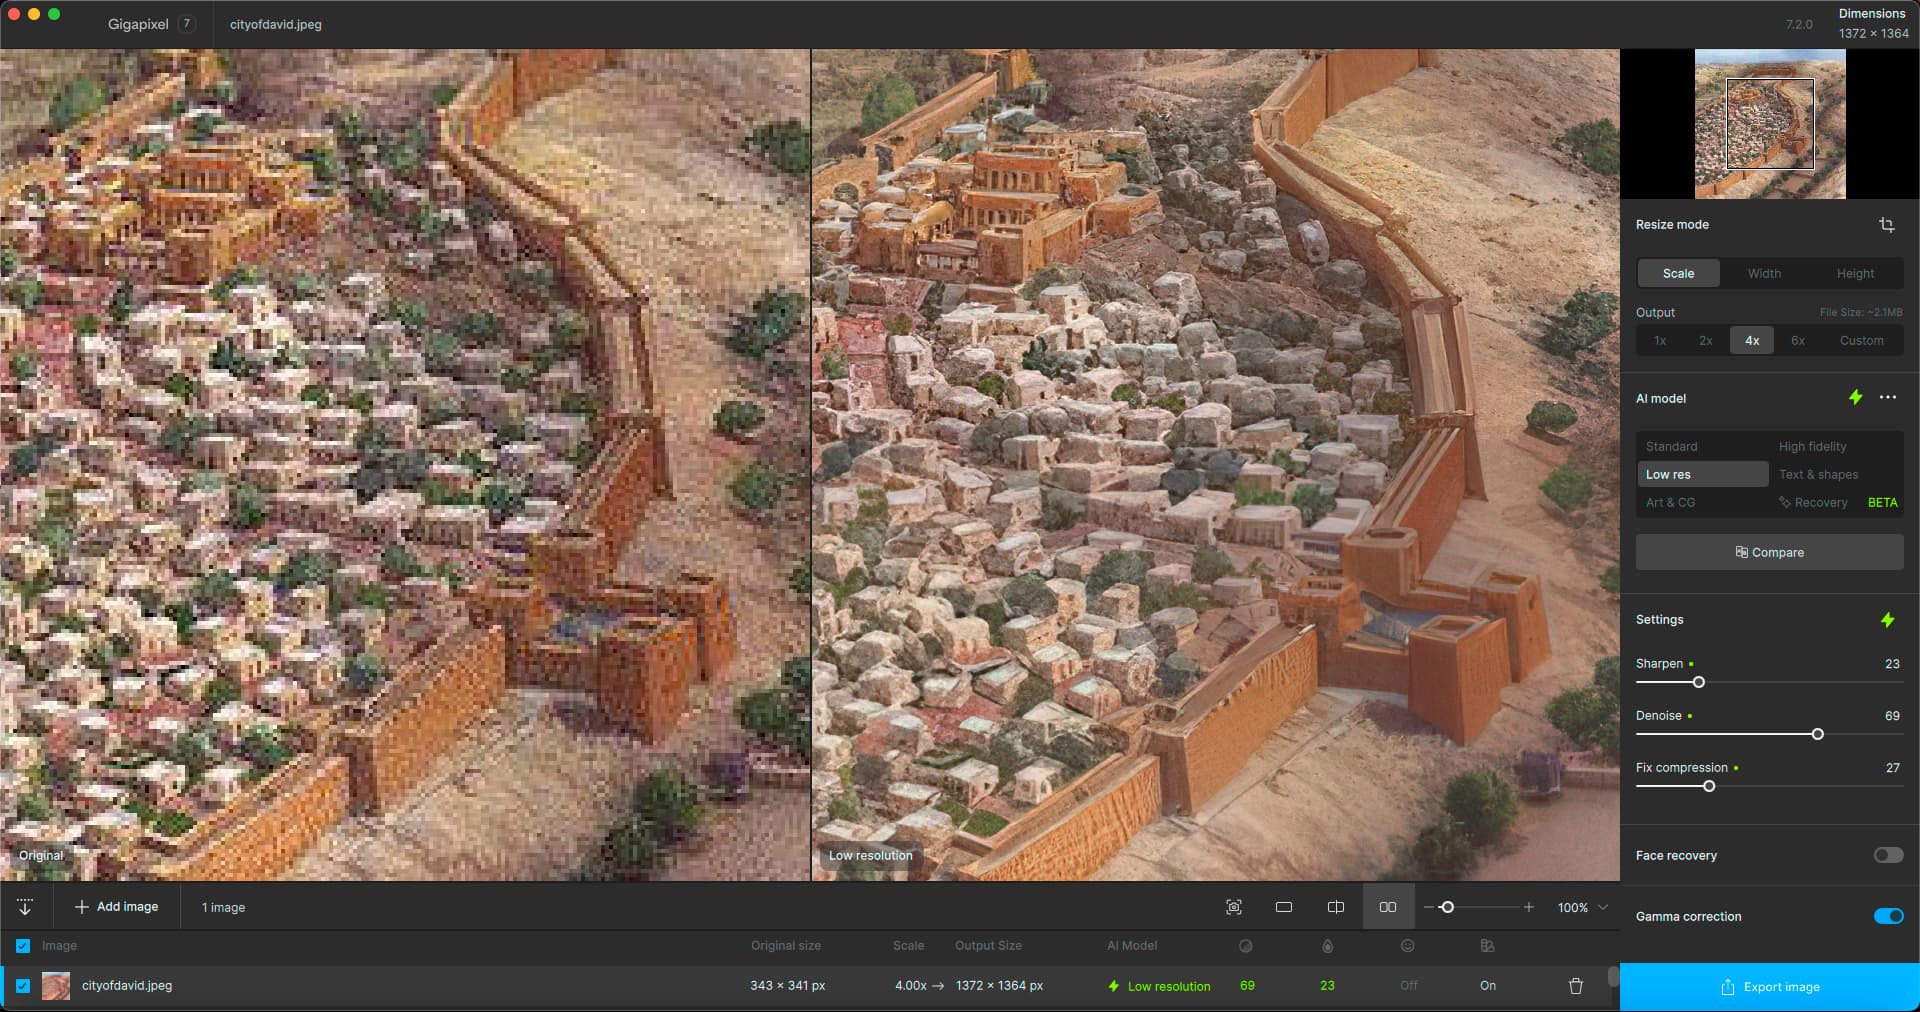This screenshot has height=1012, width=1920.
Task: Enable the Face recovery toggle
Action: 1887,855
